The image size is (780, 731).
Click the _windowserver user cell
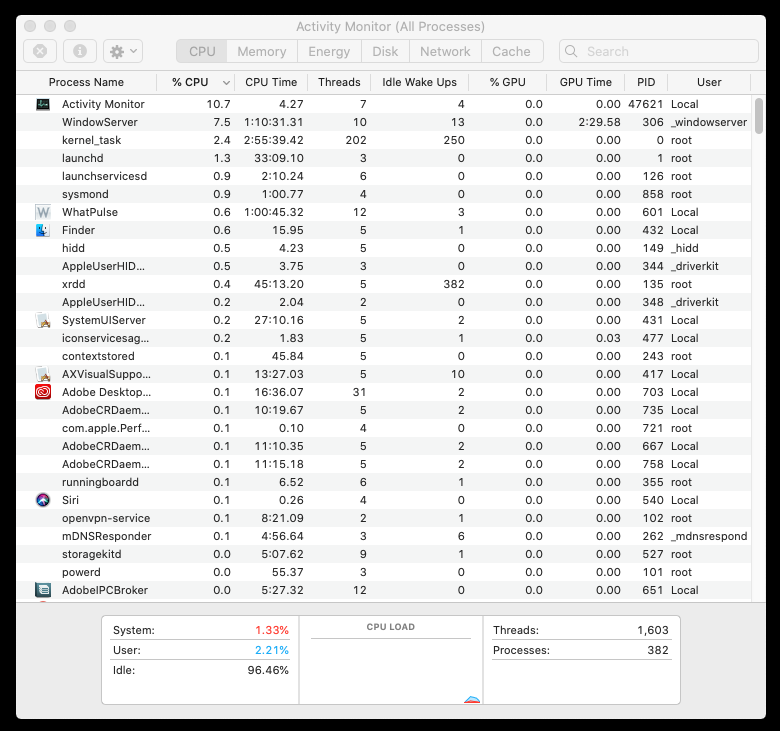709,122
